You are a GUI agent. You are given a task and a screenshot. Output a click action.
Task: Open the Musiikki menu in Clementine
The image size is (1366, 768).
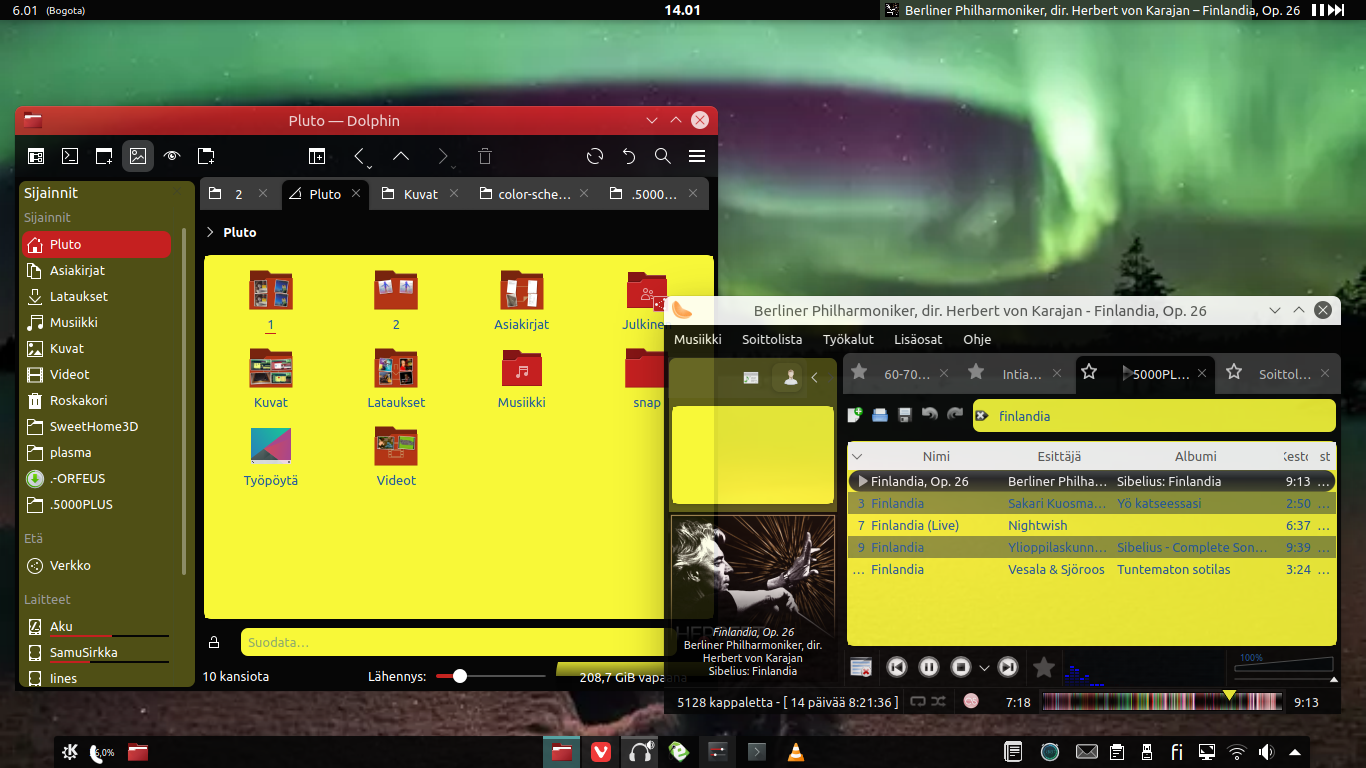click(x=698, y=339)
